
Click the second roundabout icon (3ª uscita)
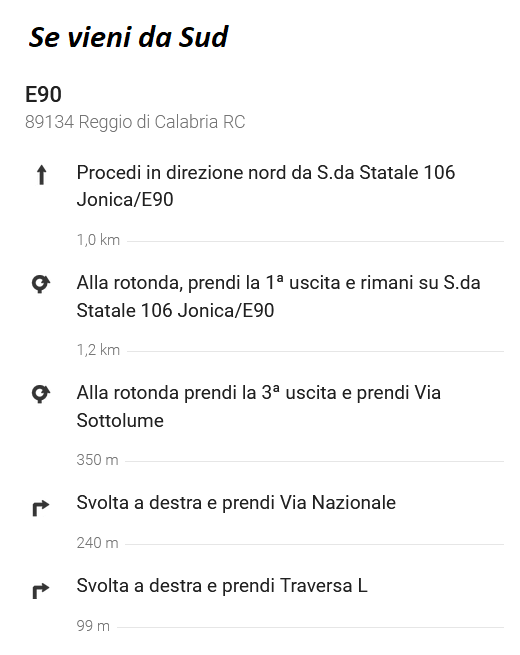coord(41,394)
